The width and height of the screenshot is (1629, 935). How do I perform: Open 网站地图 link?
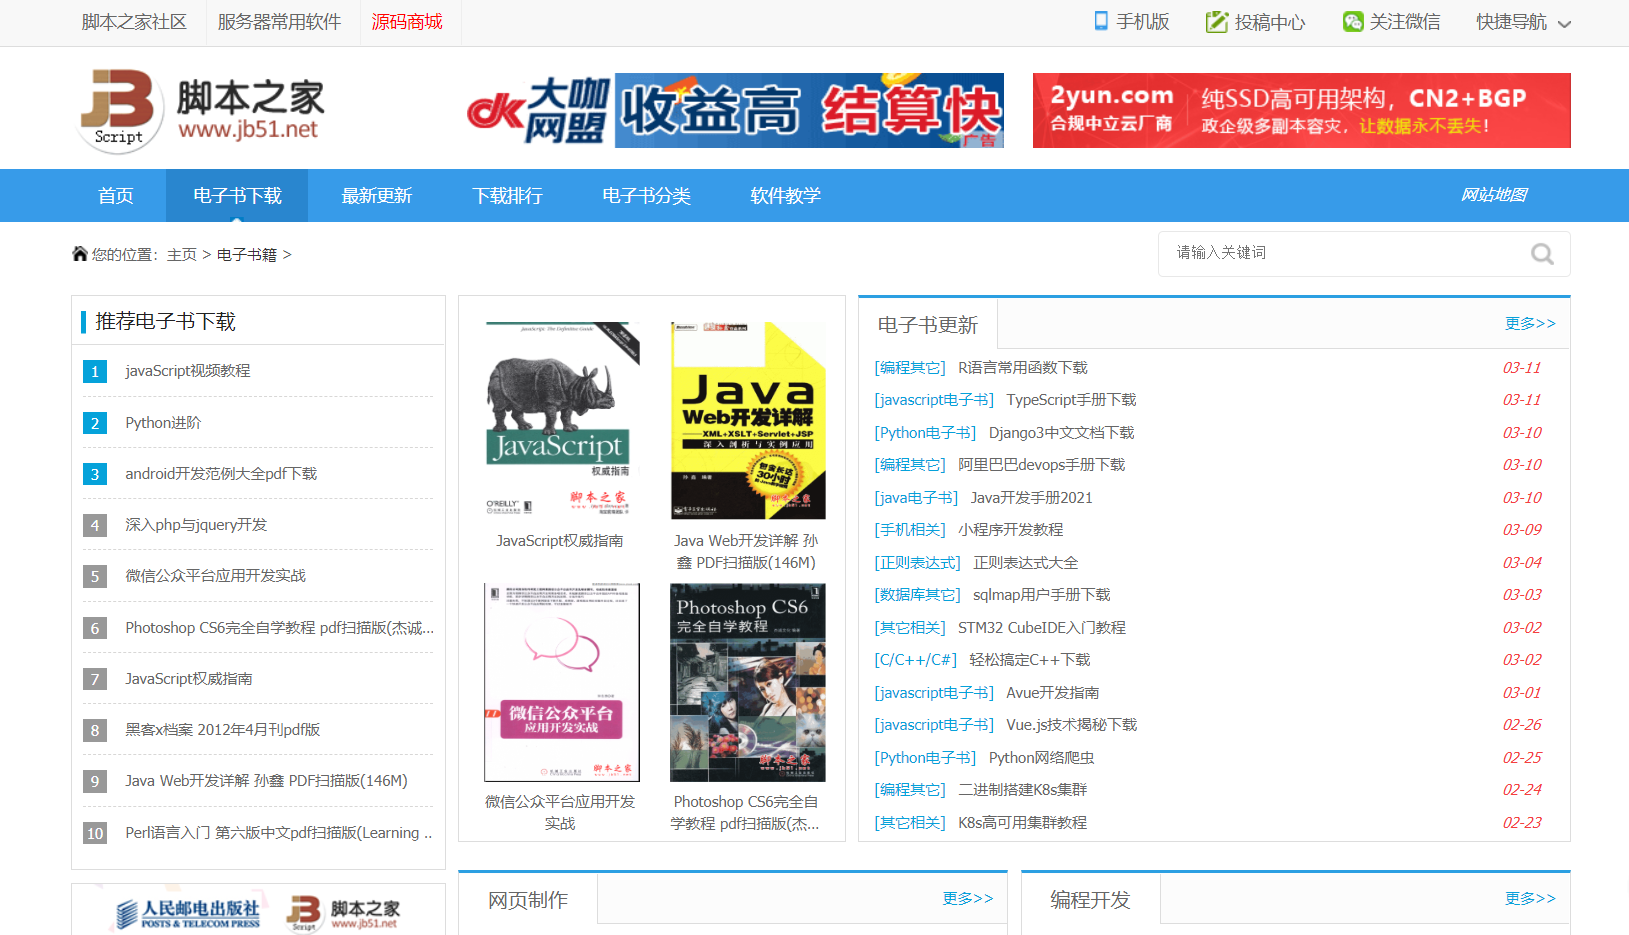click(x=1494, y=195)
